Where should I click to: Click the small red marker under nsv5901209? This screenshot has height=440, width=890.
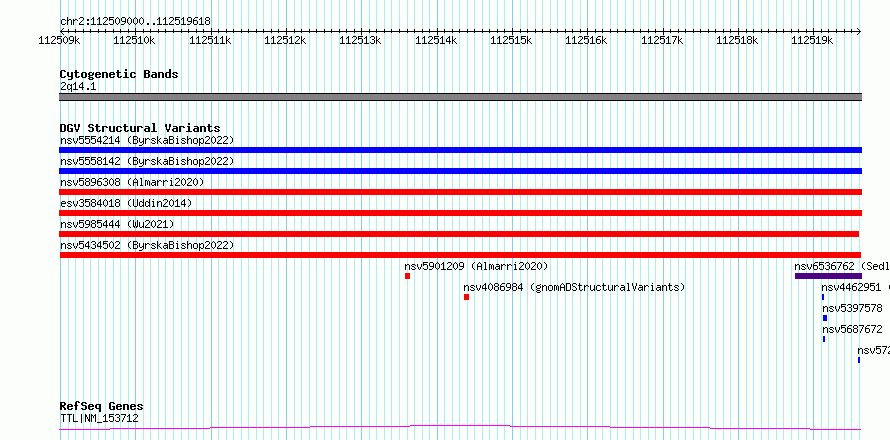(x=408, y=276)
